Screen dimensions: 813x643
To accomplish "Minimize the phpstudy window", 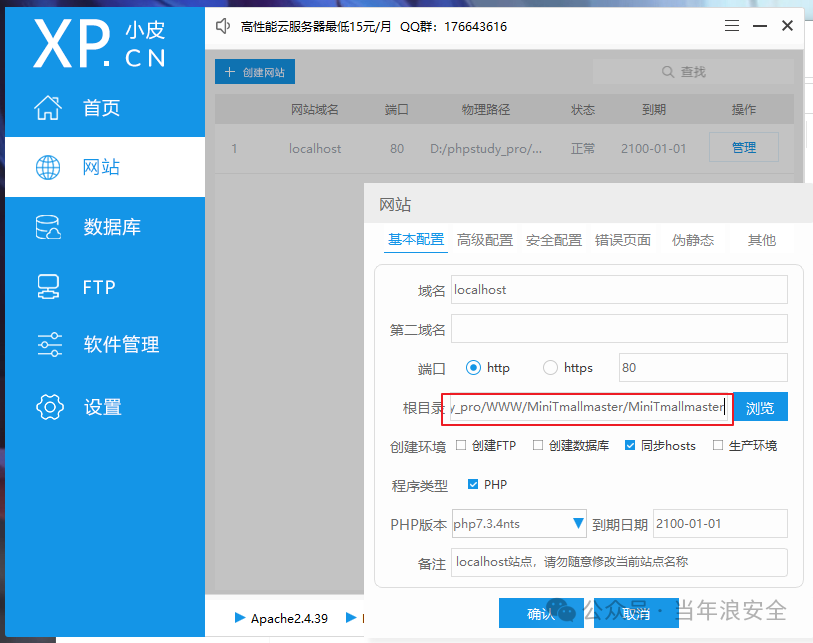I will (760, 25).
